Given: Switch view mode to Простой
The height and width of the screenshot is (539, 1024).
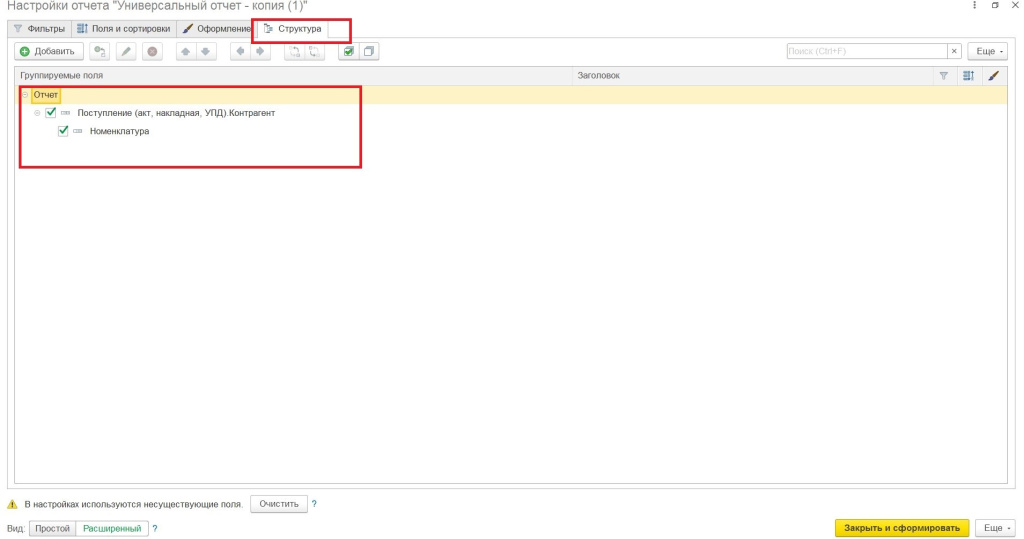Looking at the screenshot, I should point(53,528).
